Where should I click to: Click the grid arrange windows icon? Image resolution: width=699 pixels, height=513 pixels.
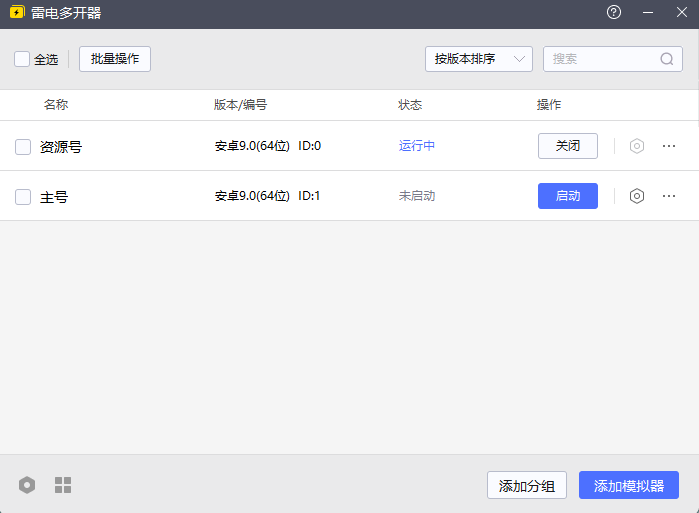pyautogui.click(x=63, y=485)
